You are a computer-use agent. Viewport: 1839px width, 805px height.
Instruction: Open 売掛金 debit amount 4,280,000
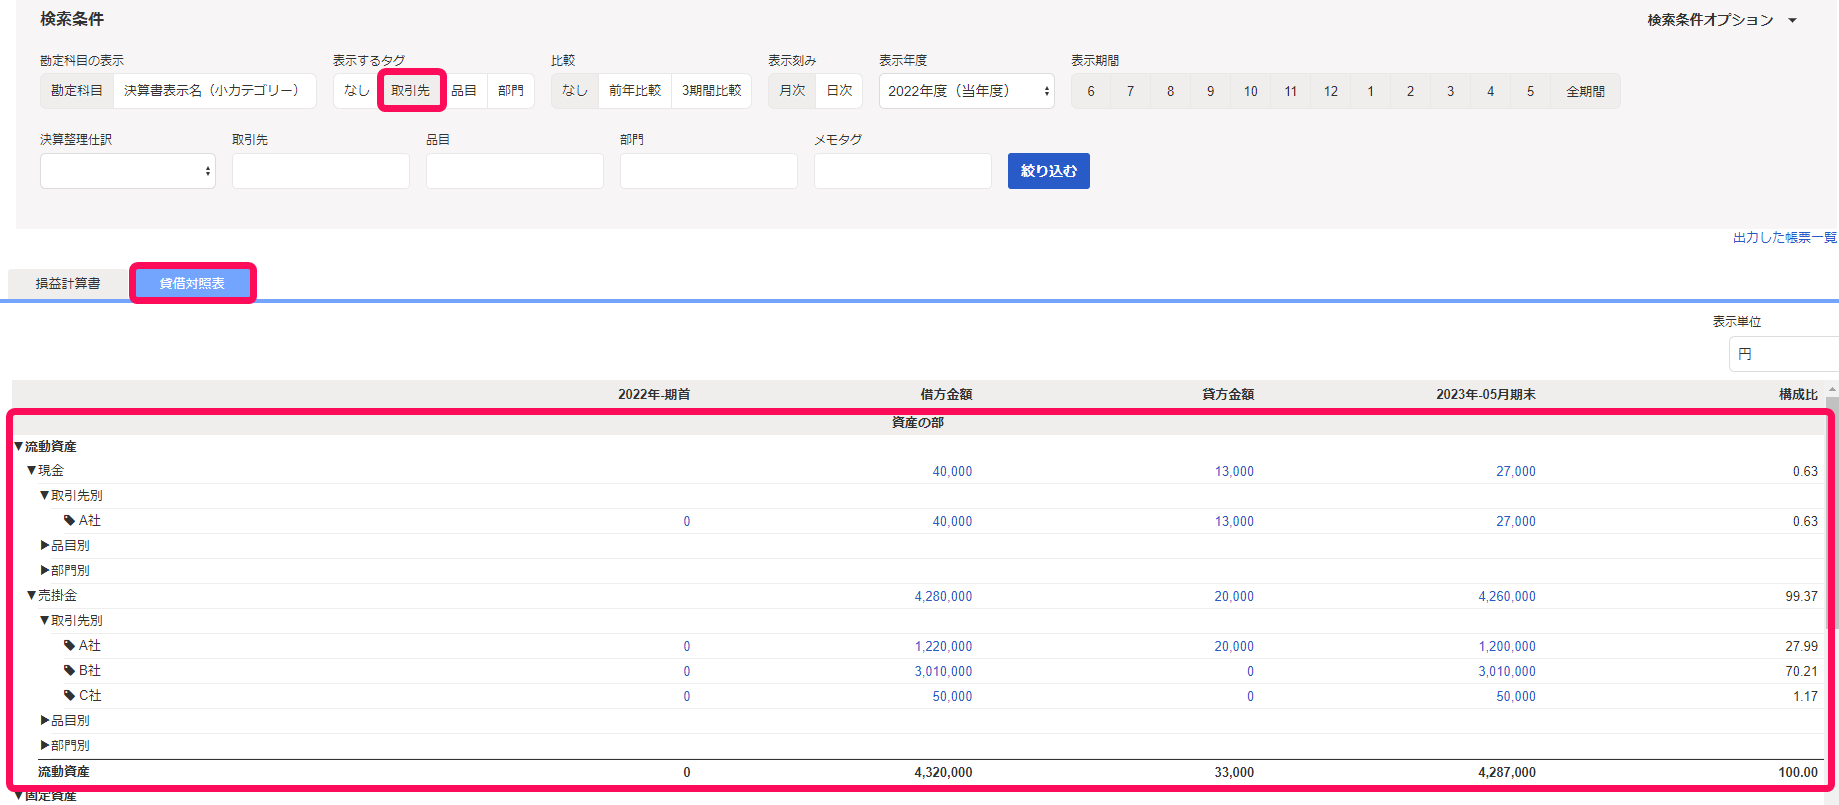click(943, 596)
